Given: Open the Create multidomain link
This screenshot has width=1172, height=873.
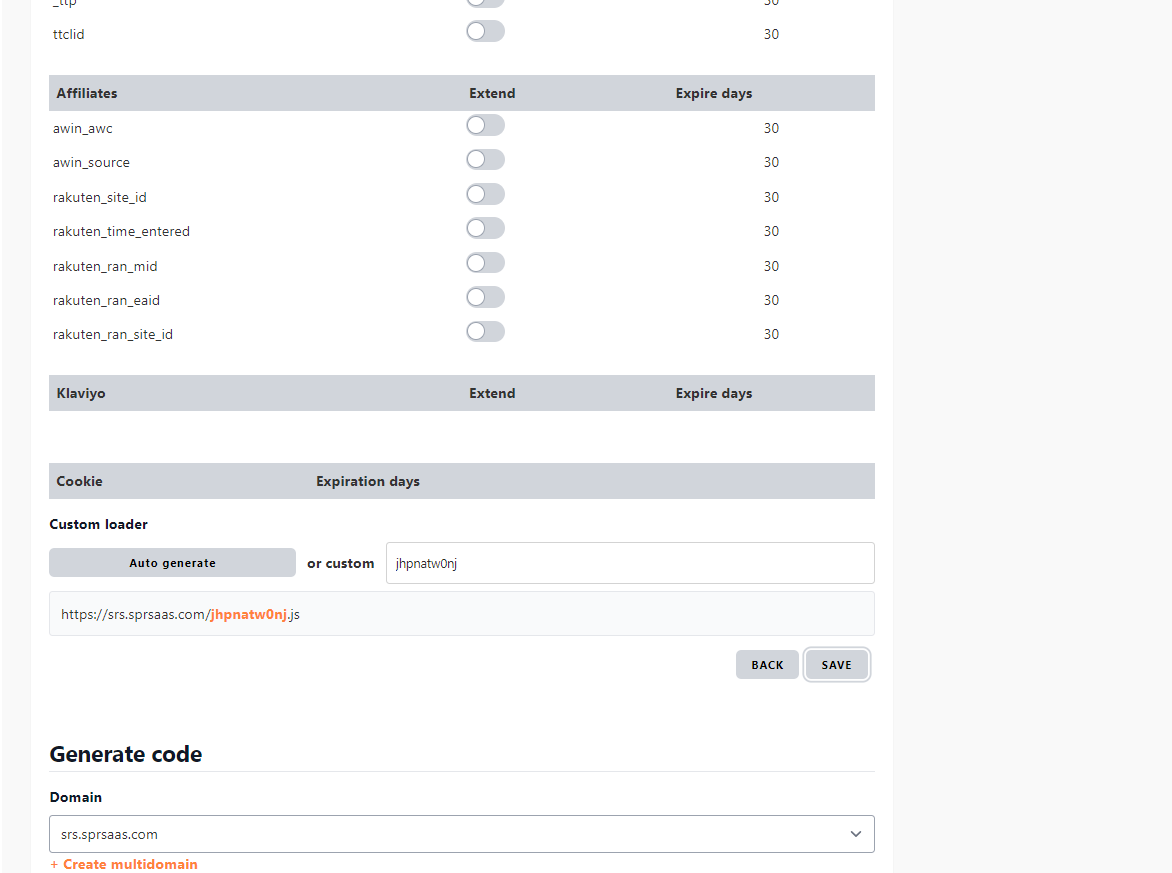Looking at the screenshot, I should [x=124, y=864].
